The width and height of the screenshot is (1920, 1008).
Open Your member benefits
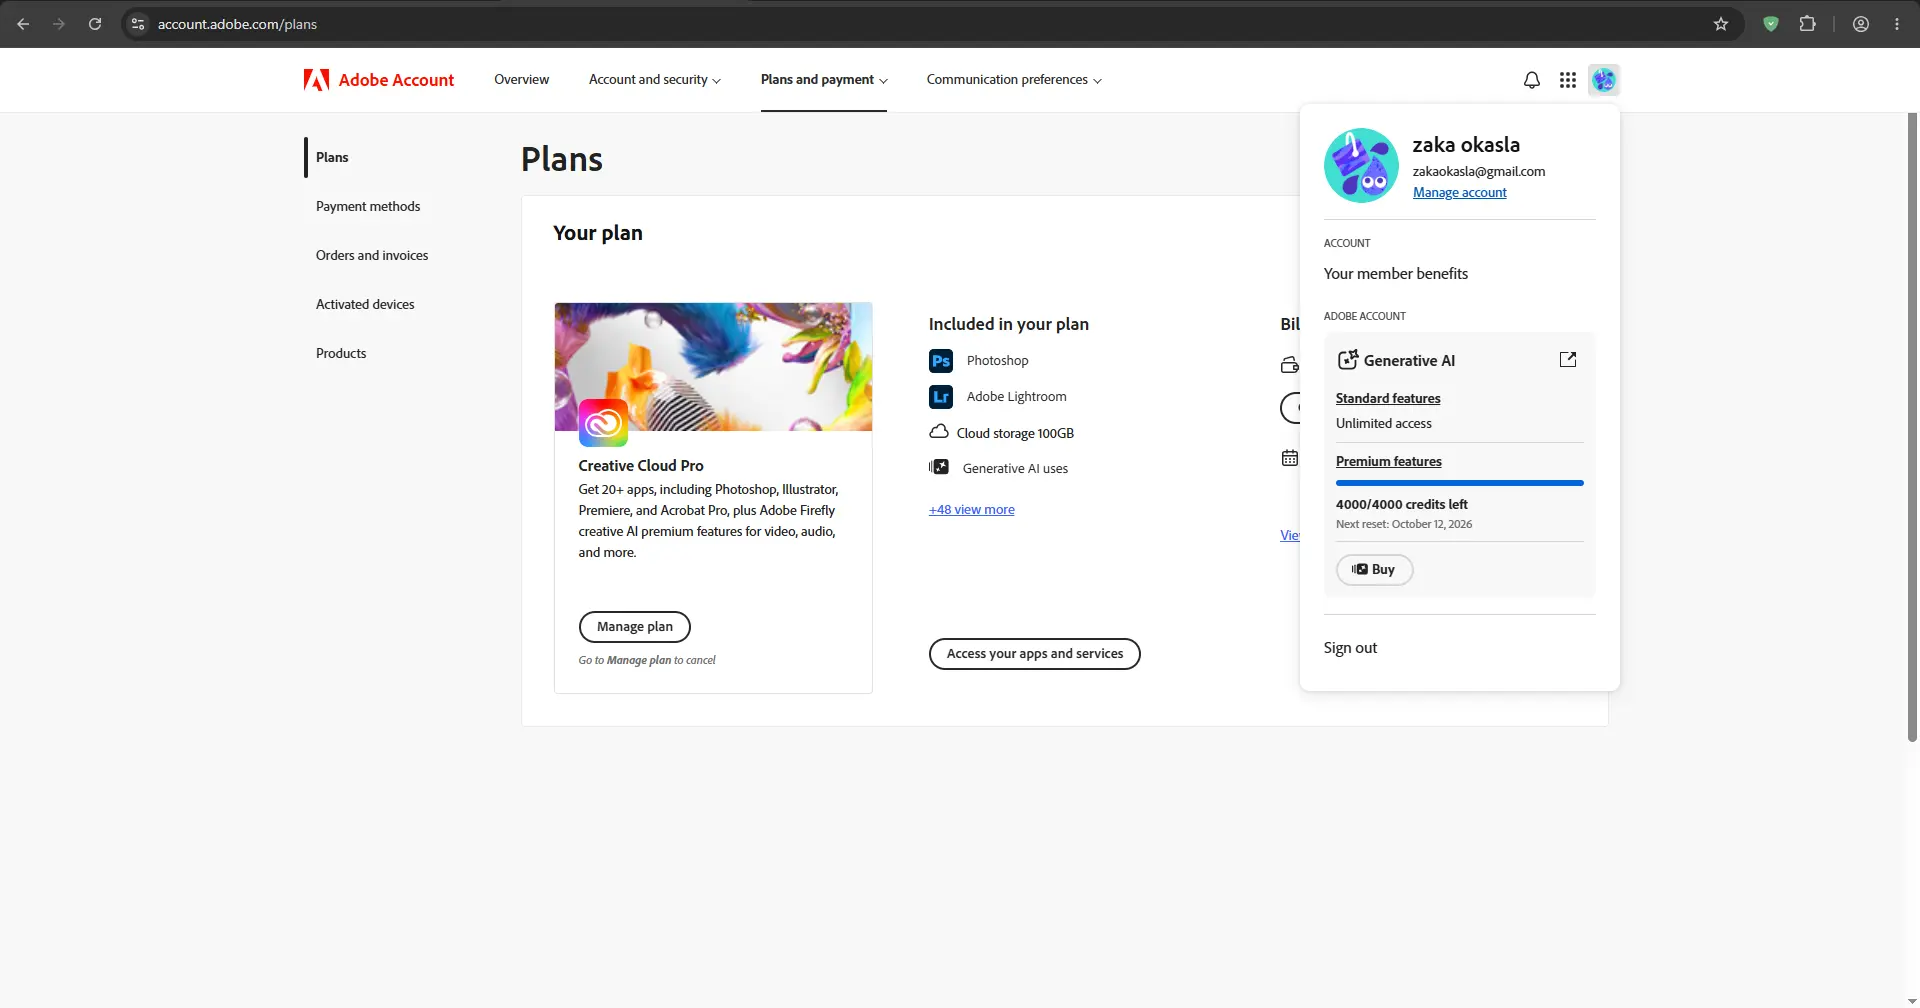(x=1396, y=274)
